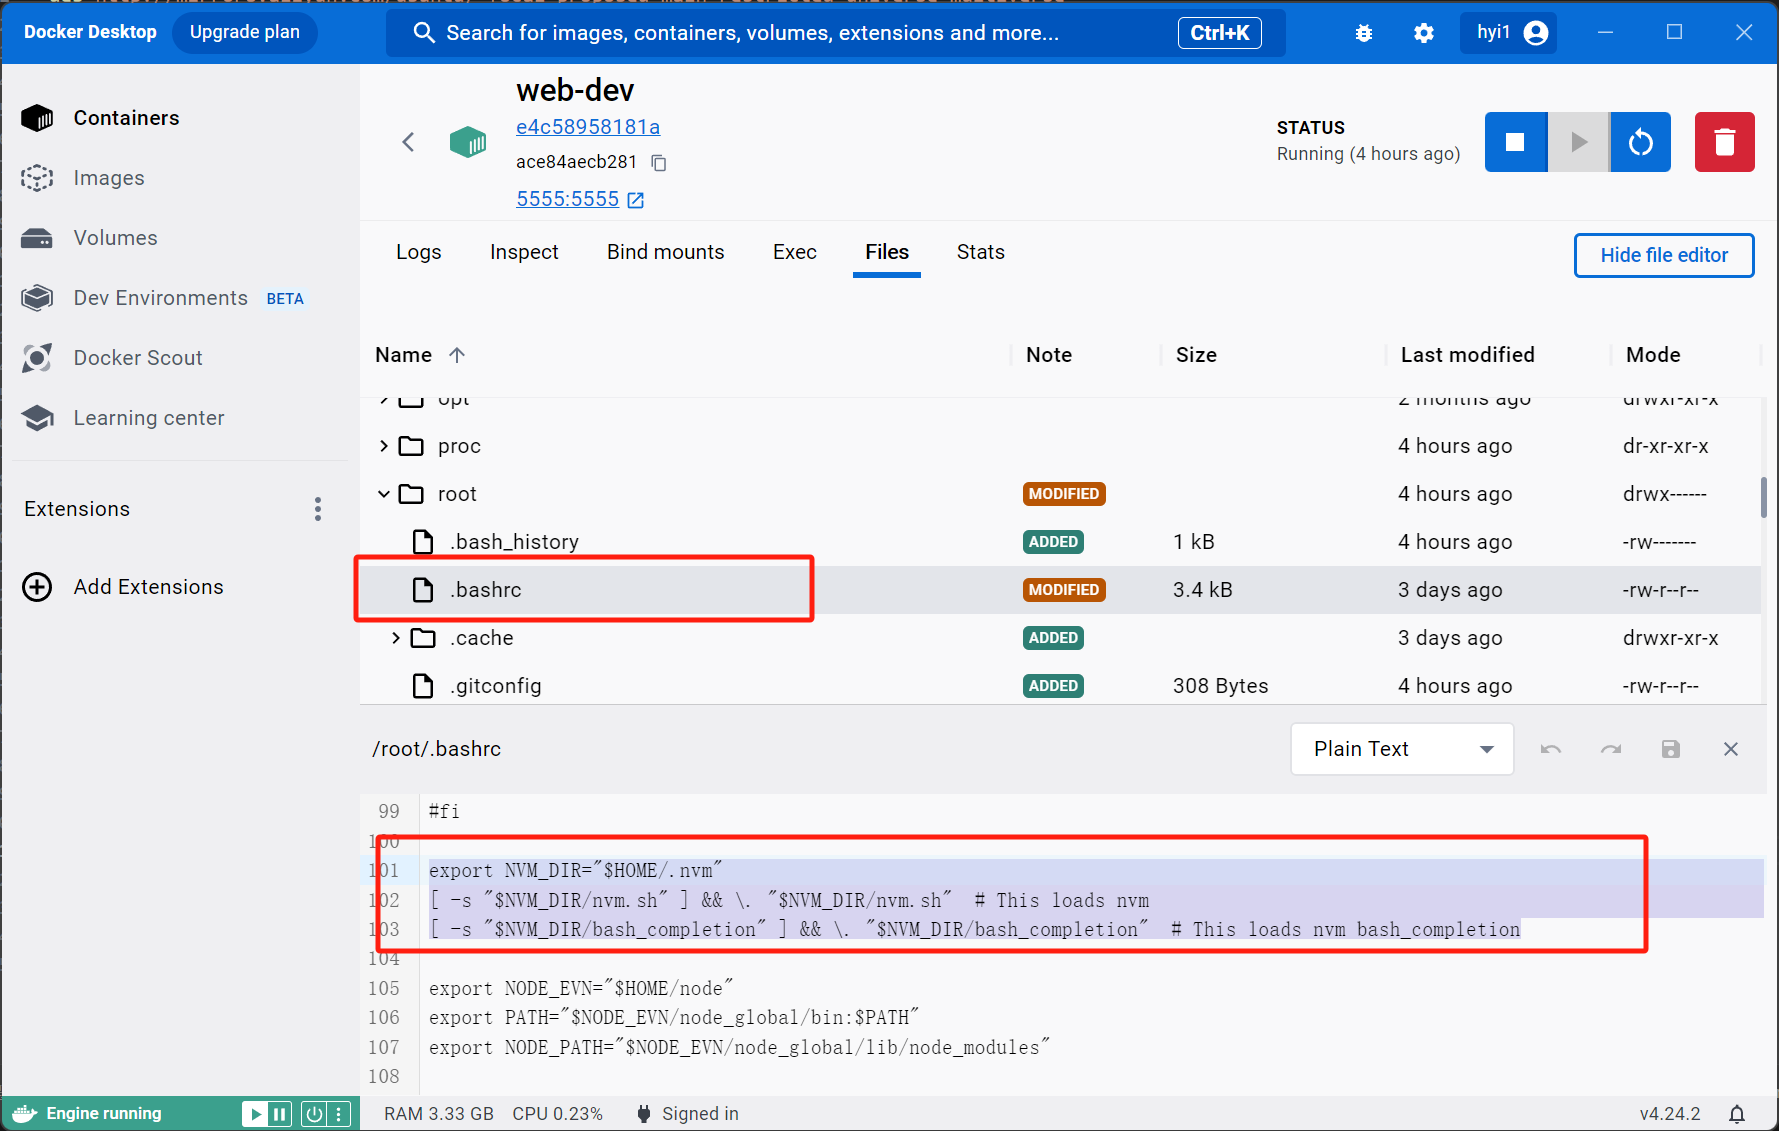
Task: Expand the .cache folder
Action: (x=396, y=638)
